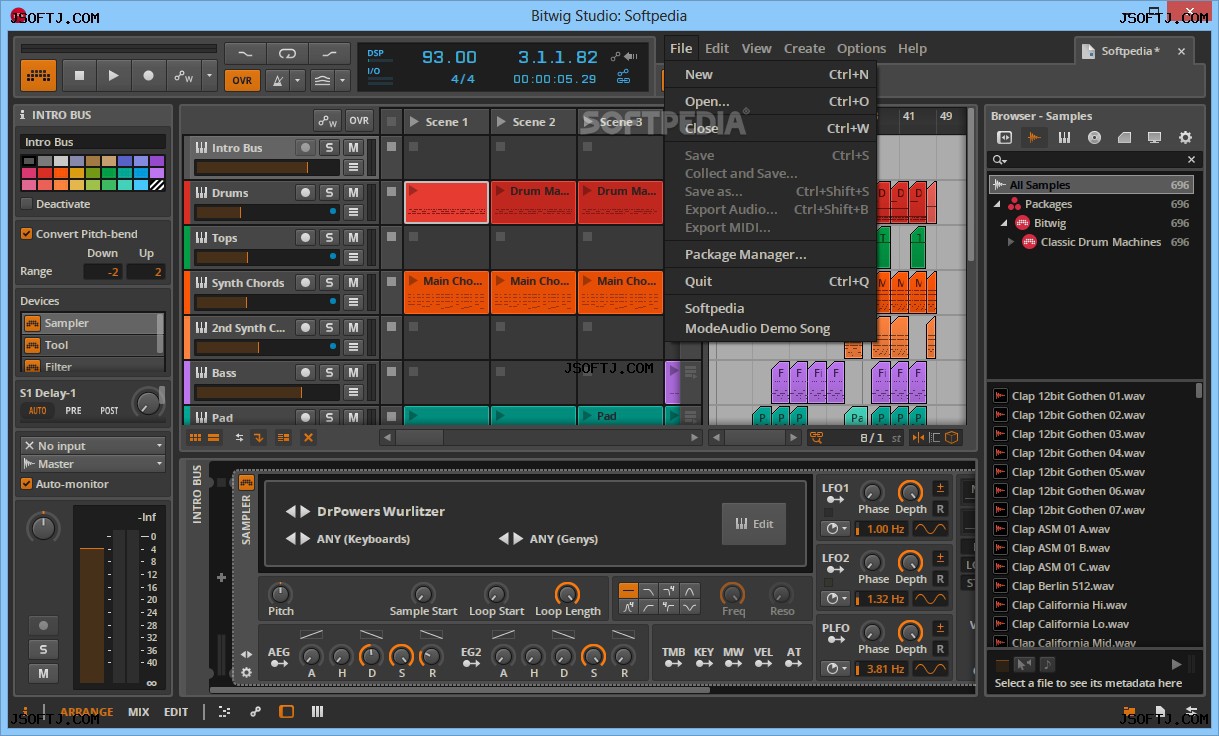Open the Create menu
Screen dimensions: 1219x736
[804, 48]
